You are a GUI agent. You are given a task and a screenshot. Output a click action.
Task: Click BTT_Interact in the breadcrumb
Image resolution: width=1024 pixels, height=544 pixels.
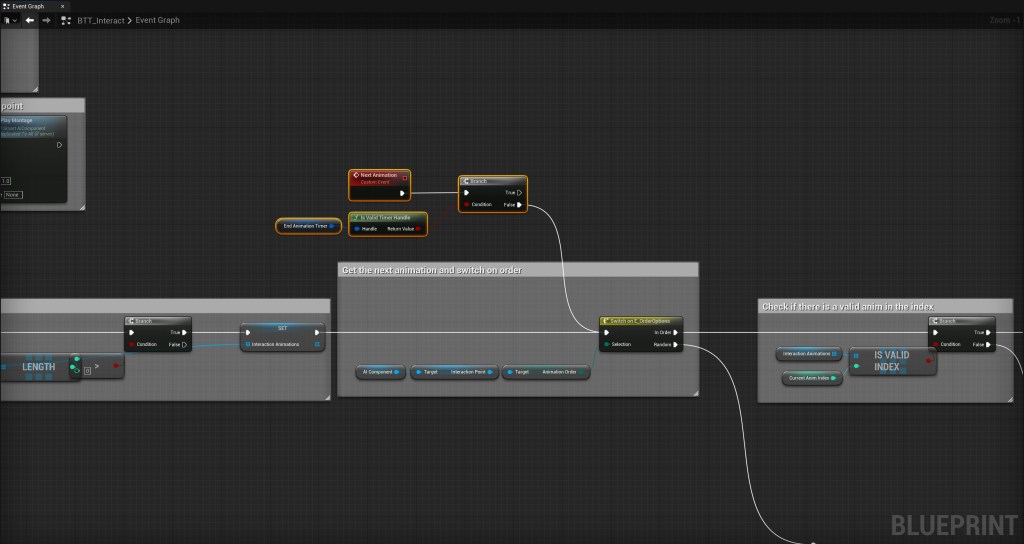point(100,20)
